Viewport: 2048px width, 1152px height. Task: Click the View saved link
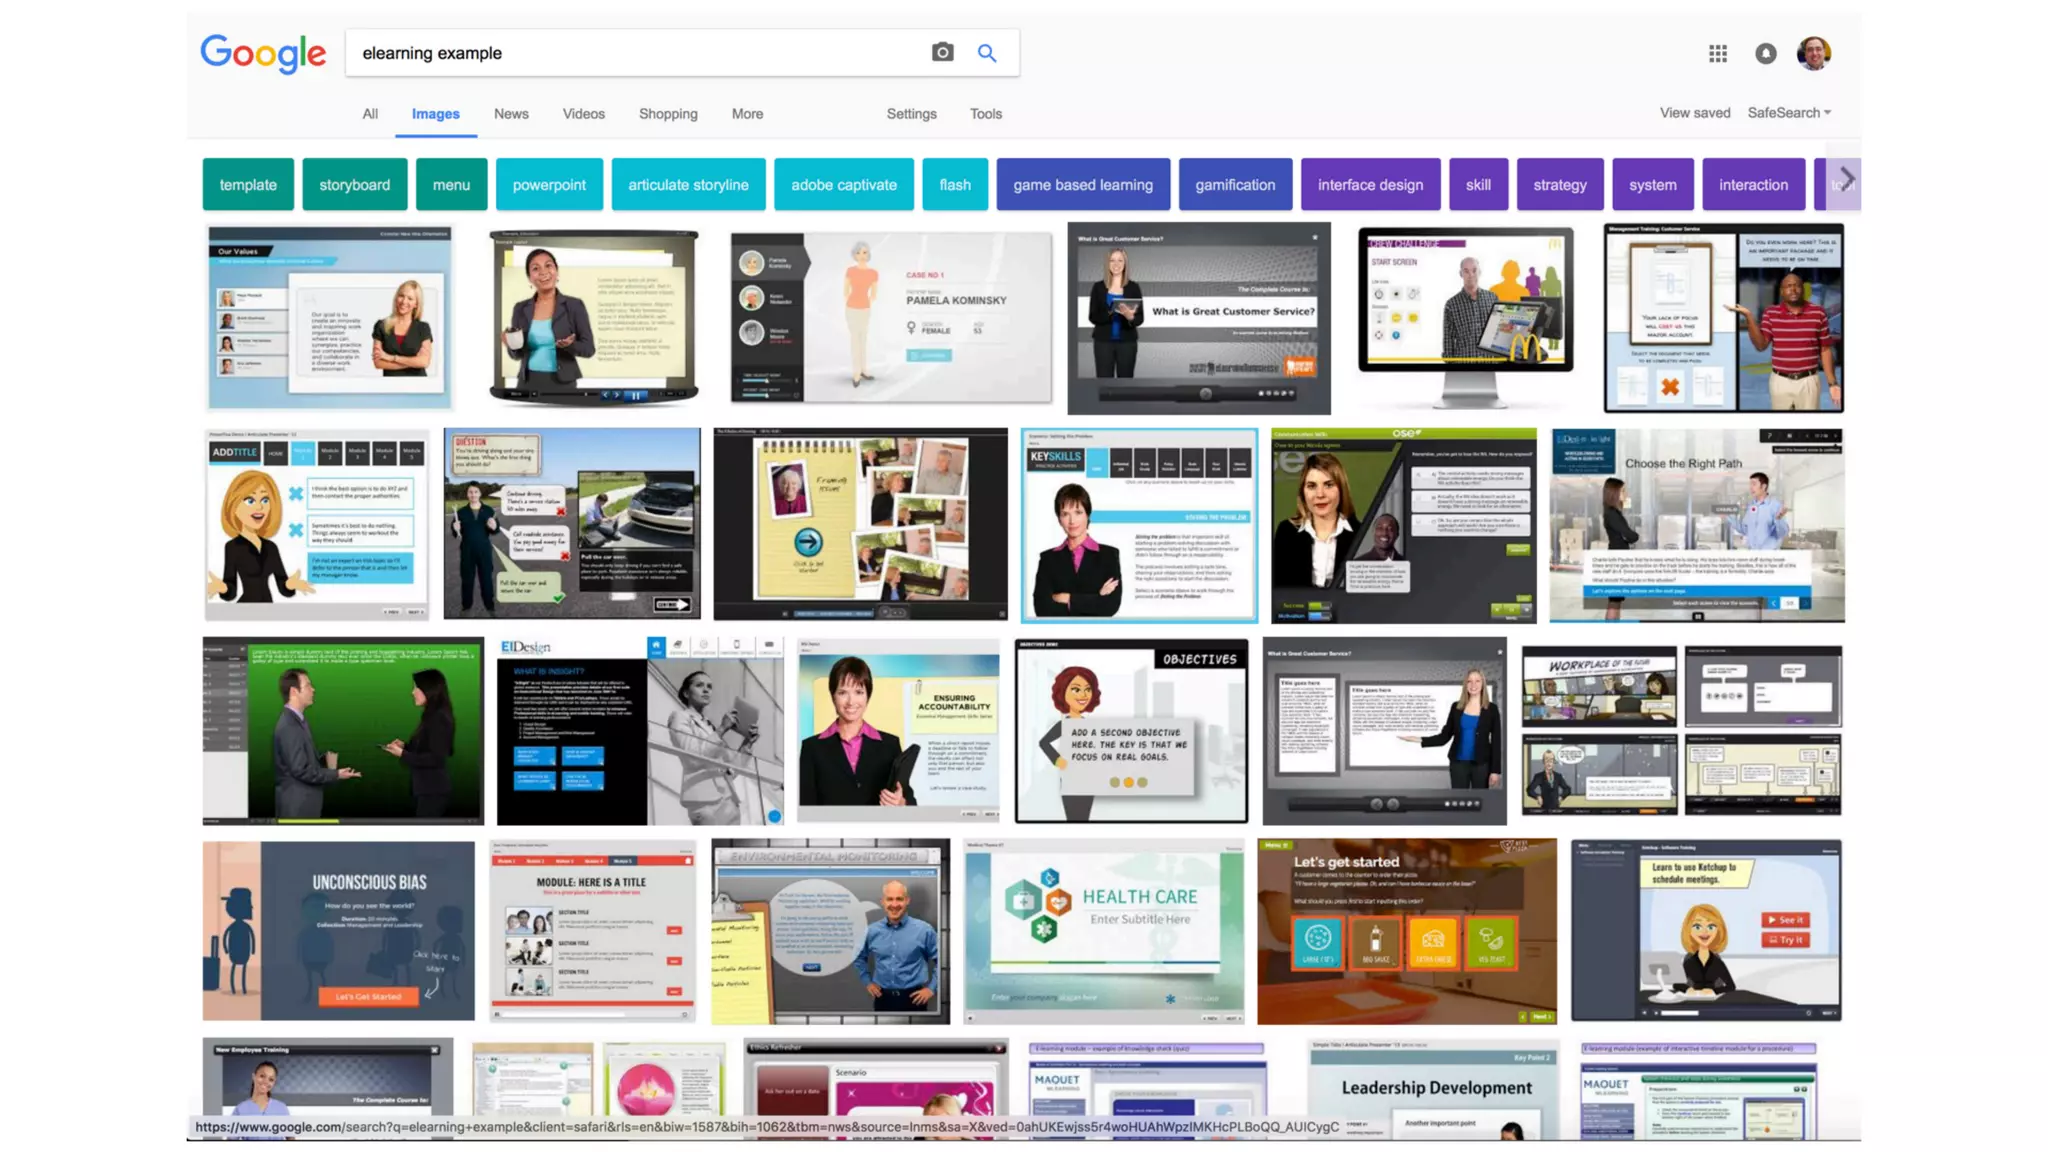coord(1694,113)
